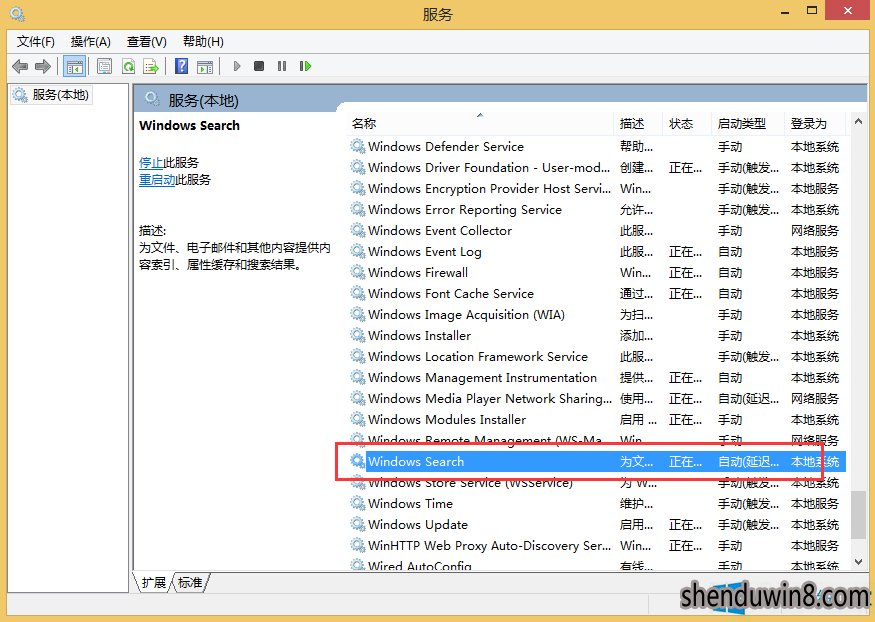The image size is (875, 622).
Task: Click the scrollbar down arrow of services list
Action: [x=858, y=562]
